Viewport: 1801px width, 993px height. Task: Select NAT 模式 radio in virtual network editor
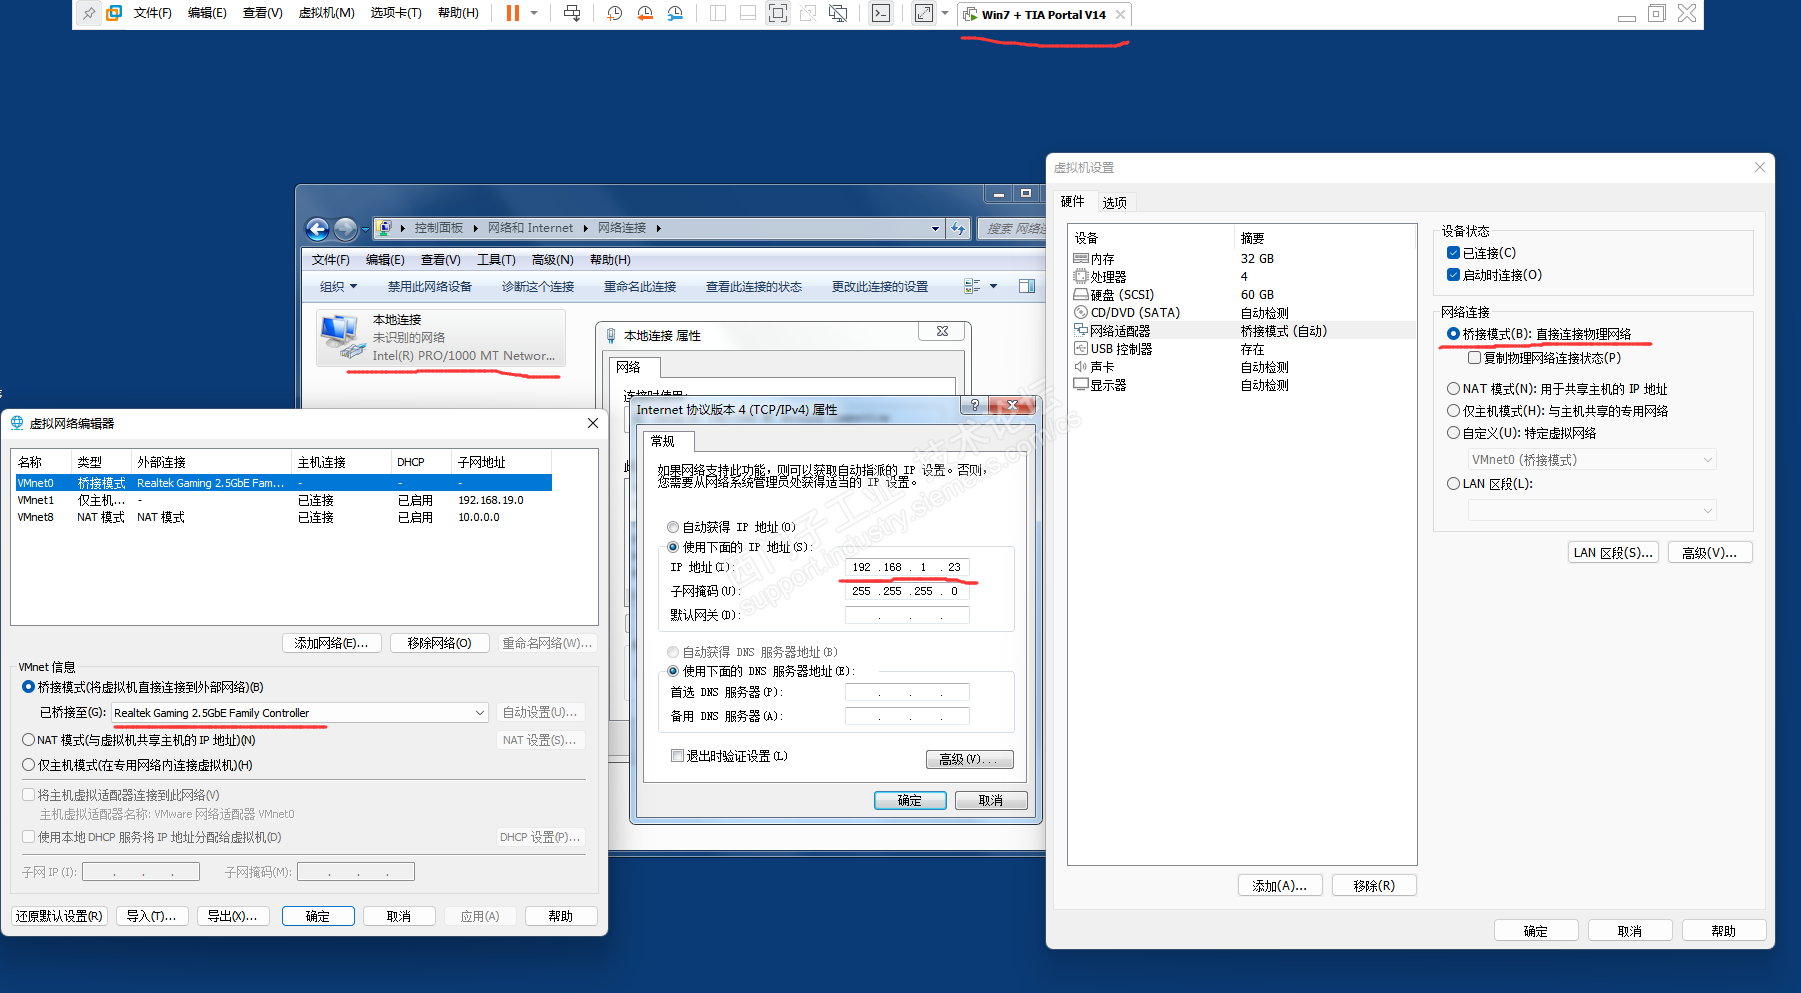(x=28, y=740)
